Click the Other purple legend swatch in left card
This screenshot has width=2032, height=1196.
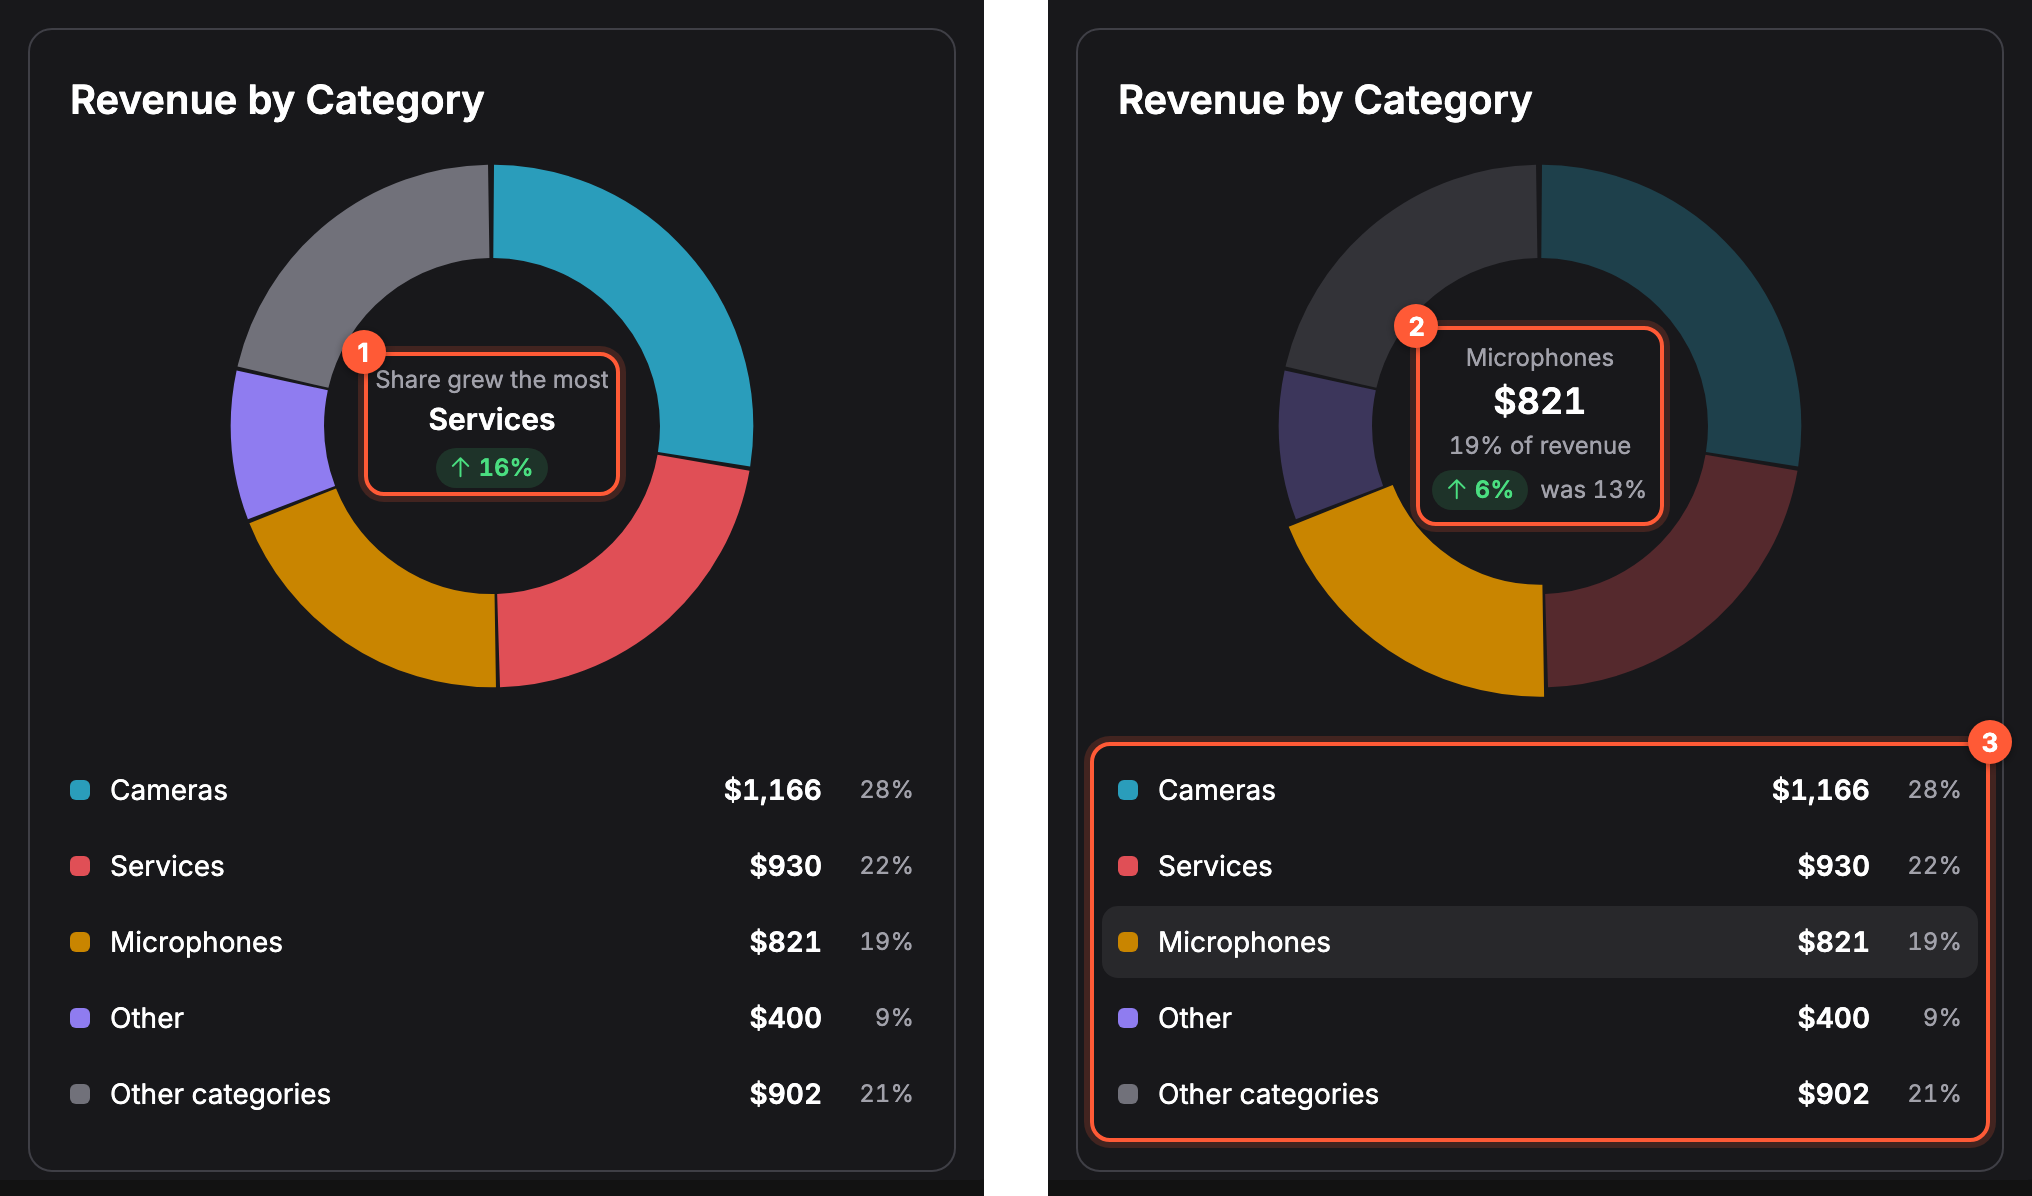pyautogui.click(x=80, y=1018)
